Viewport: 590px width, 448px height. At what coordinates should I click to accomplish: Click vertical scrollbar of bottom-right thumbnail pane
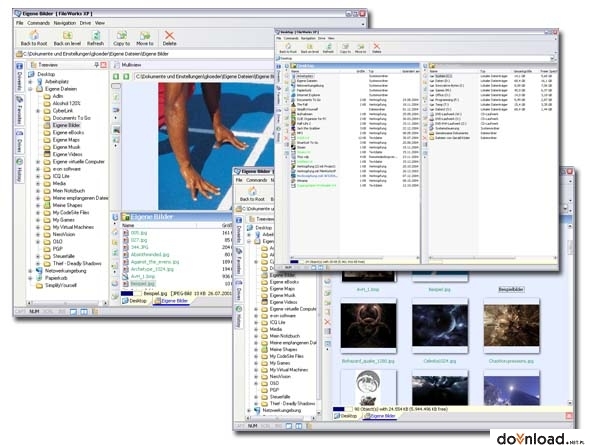[570, 313]
